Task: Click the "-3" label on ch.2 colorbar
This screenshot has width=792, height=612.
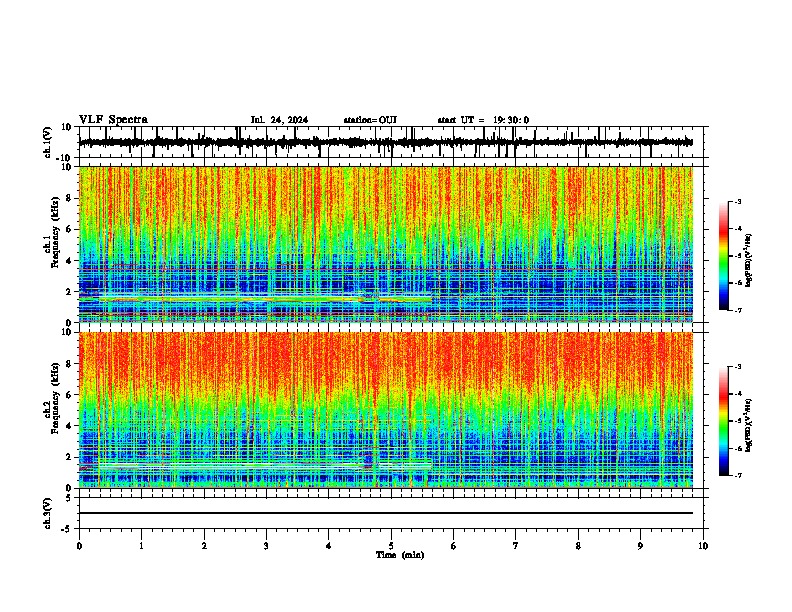Action: pyautogui.click(x=737, y=367)
